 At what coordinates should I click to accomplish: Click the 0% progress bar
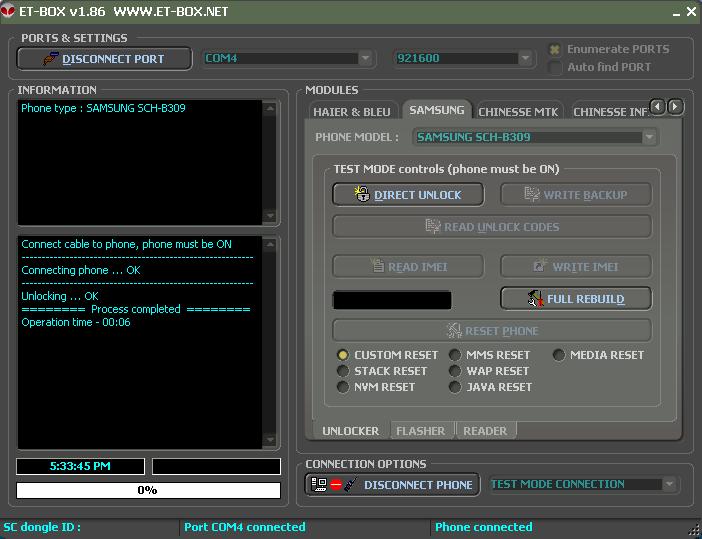coord(148,490)
